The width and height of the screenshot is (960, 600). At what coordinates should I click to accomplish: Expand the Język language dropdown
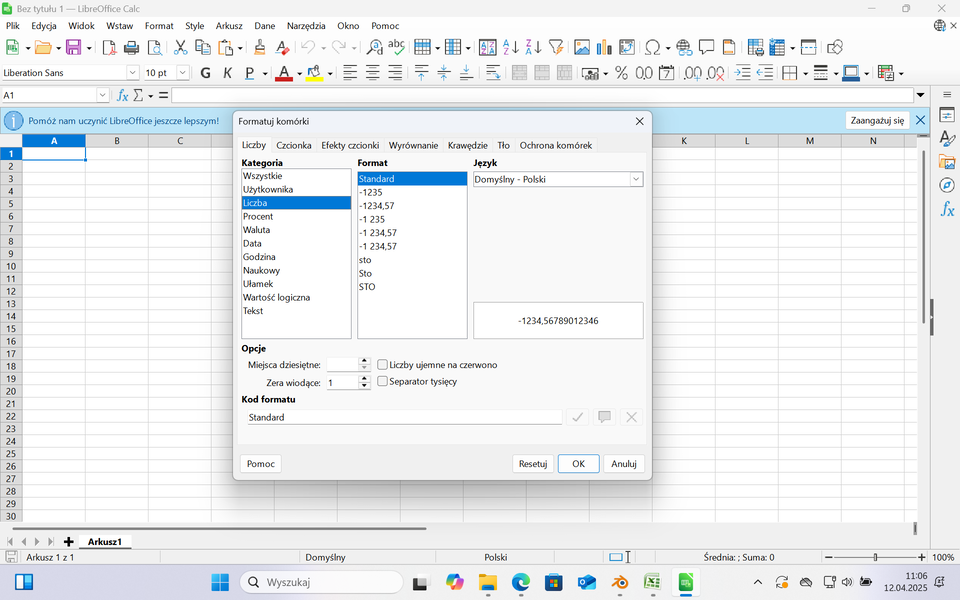click(635, 180)
